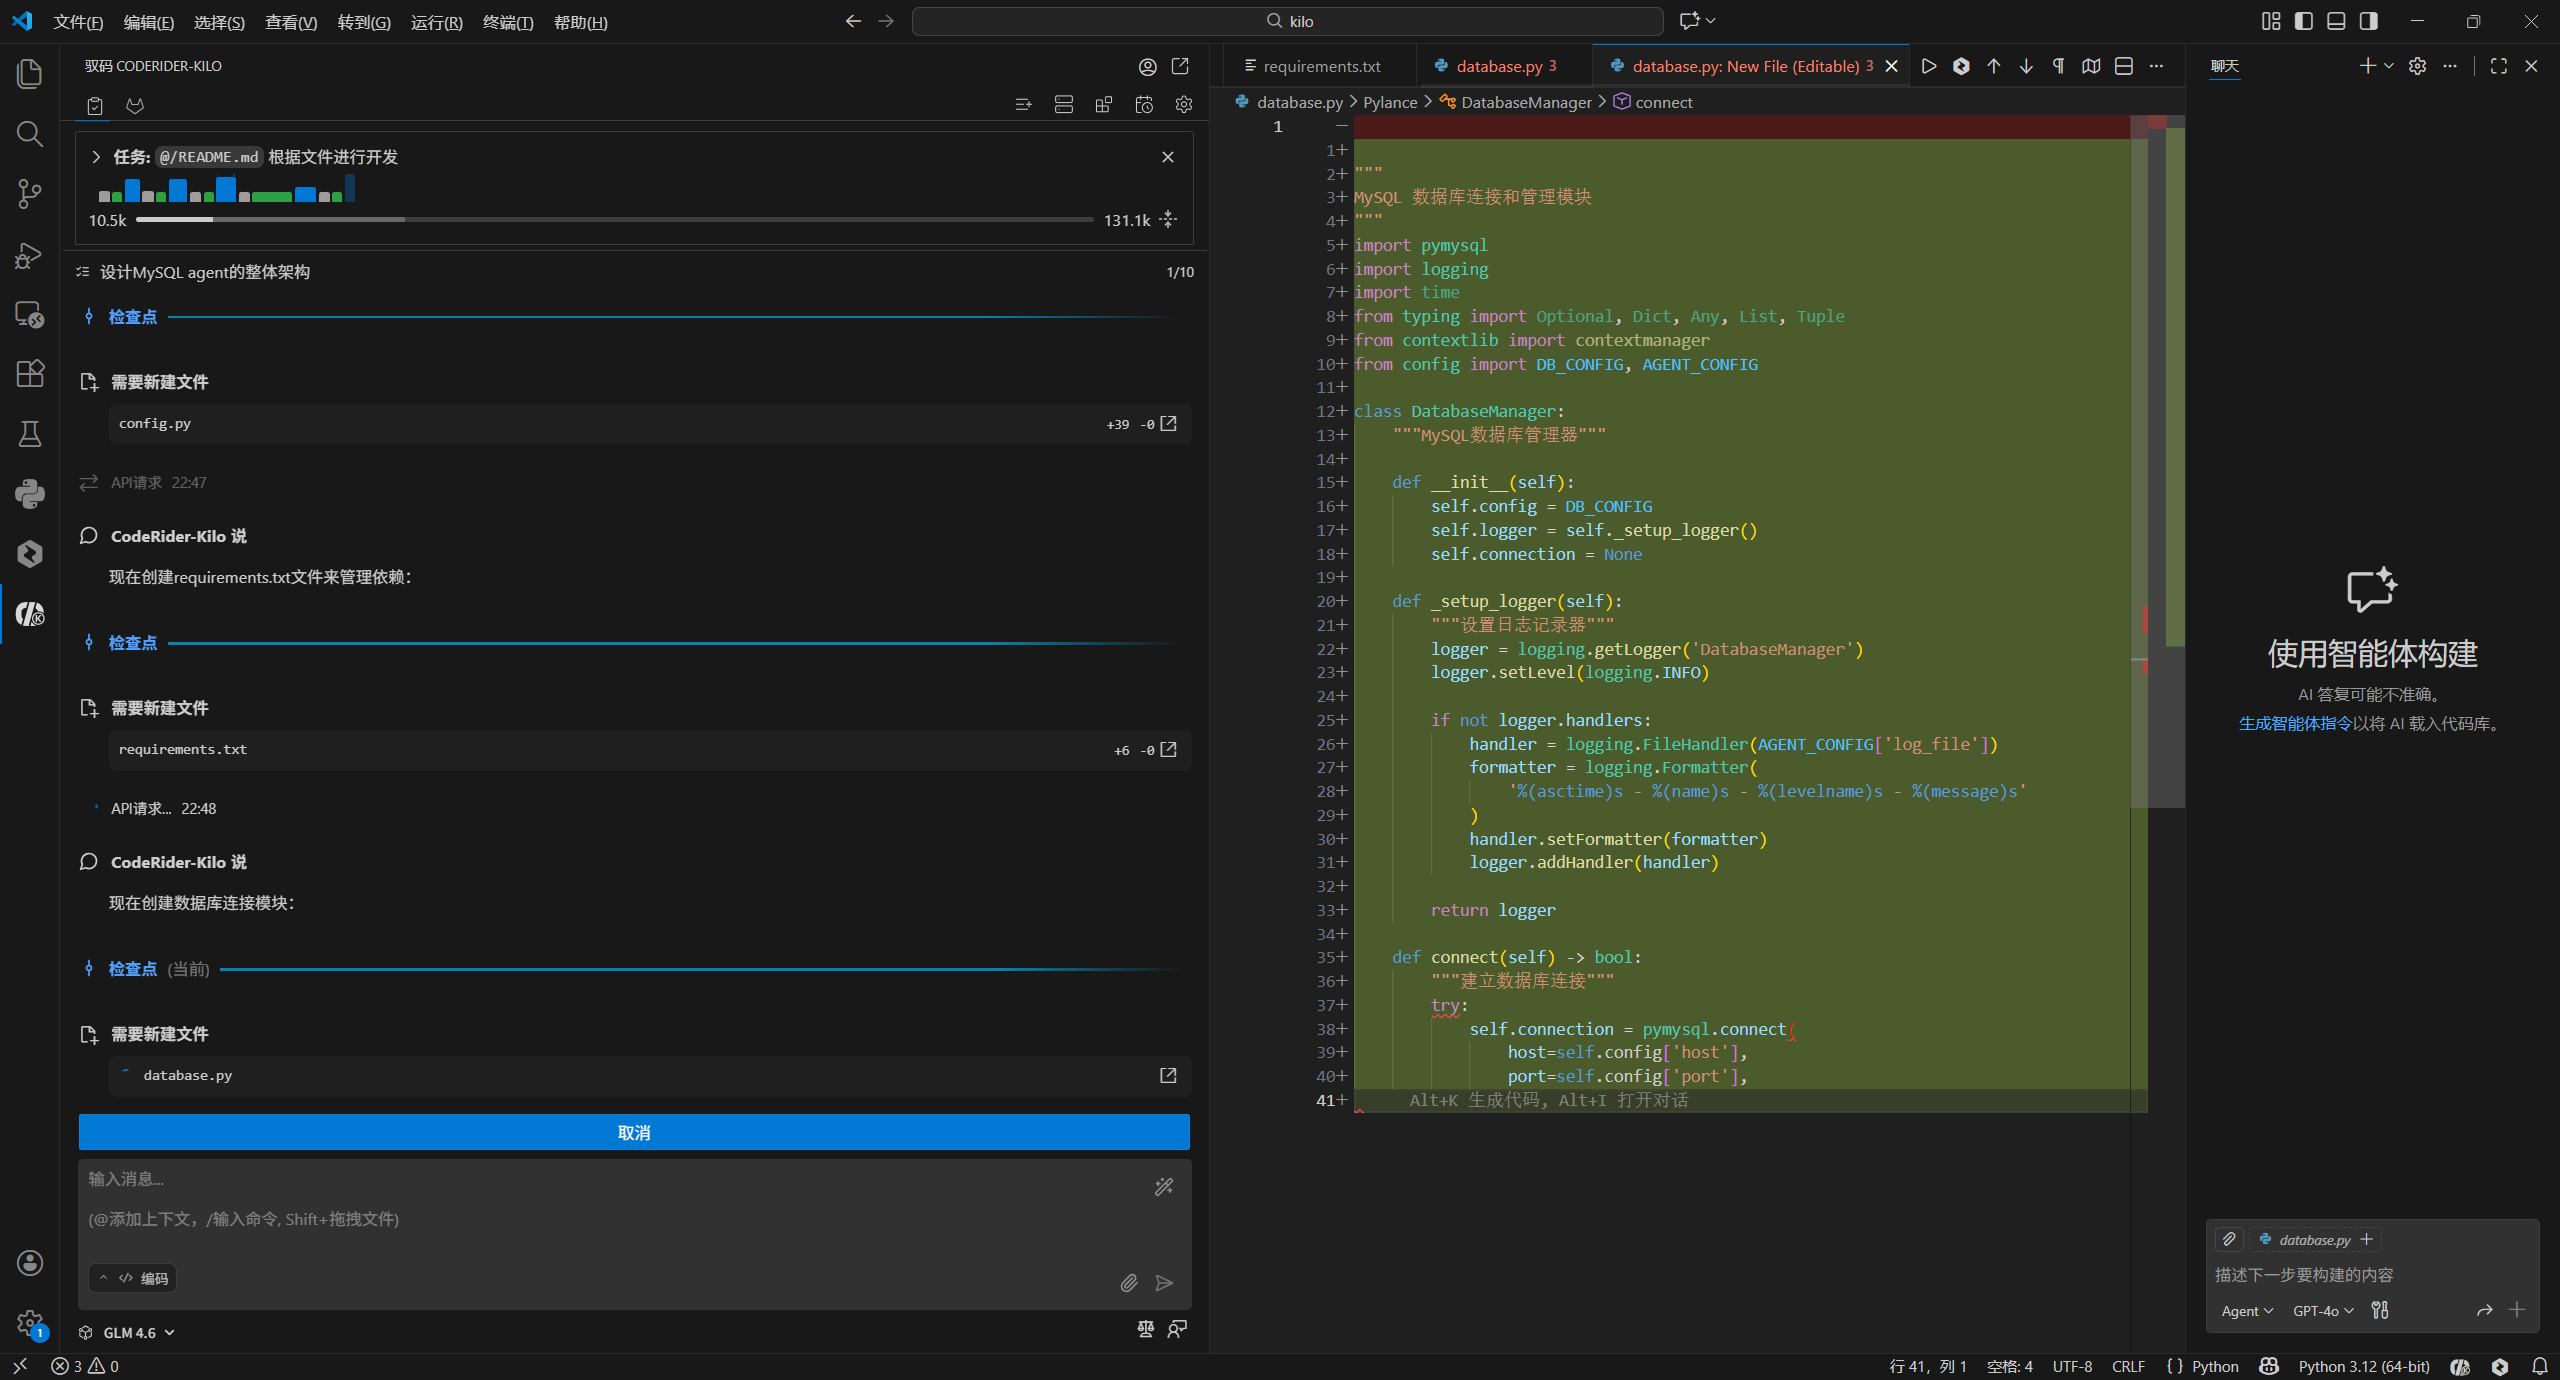Click the context usage progress bar
Screen dimensions: 2560x1380
(x=614, y=220)
